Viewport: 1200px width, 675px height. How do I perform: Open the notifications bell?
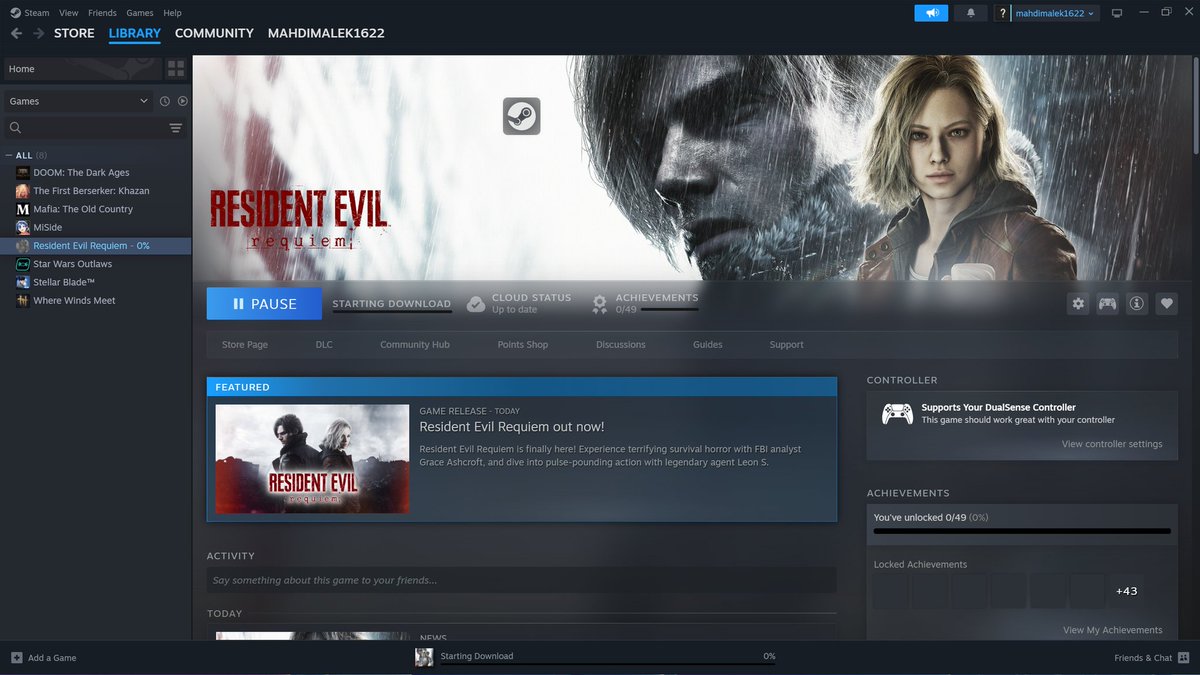[970, 13]
